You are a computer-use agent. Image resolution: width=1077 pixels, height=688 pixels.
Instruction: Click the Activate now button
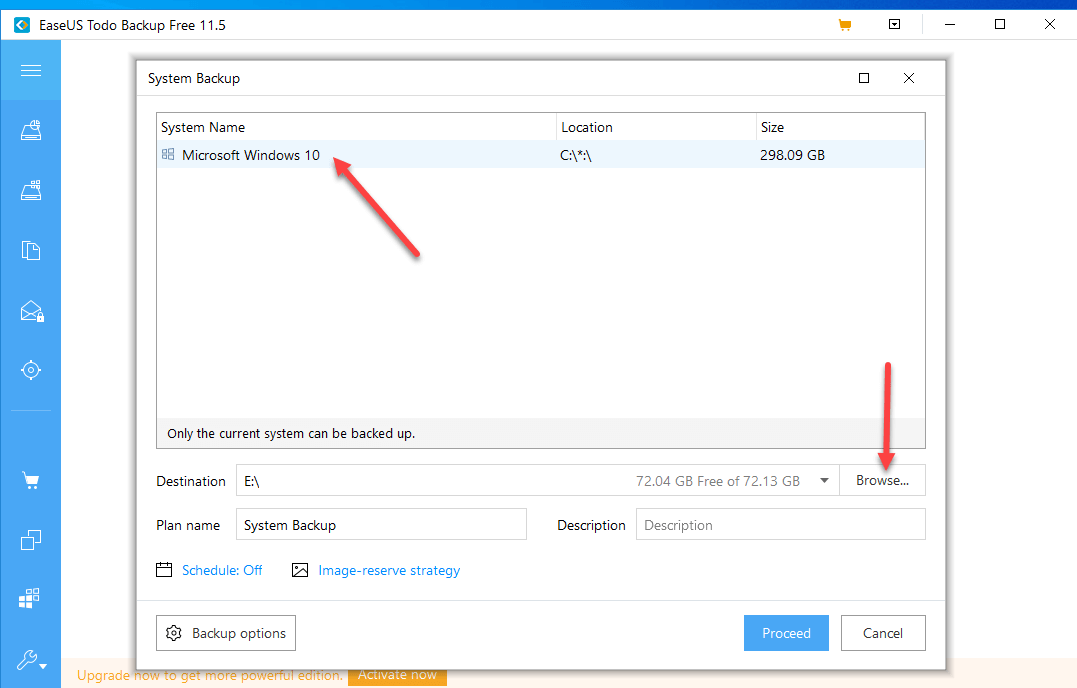coord(397,676)
